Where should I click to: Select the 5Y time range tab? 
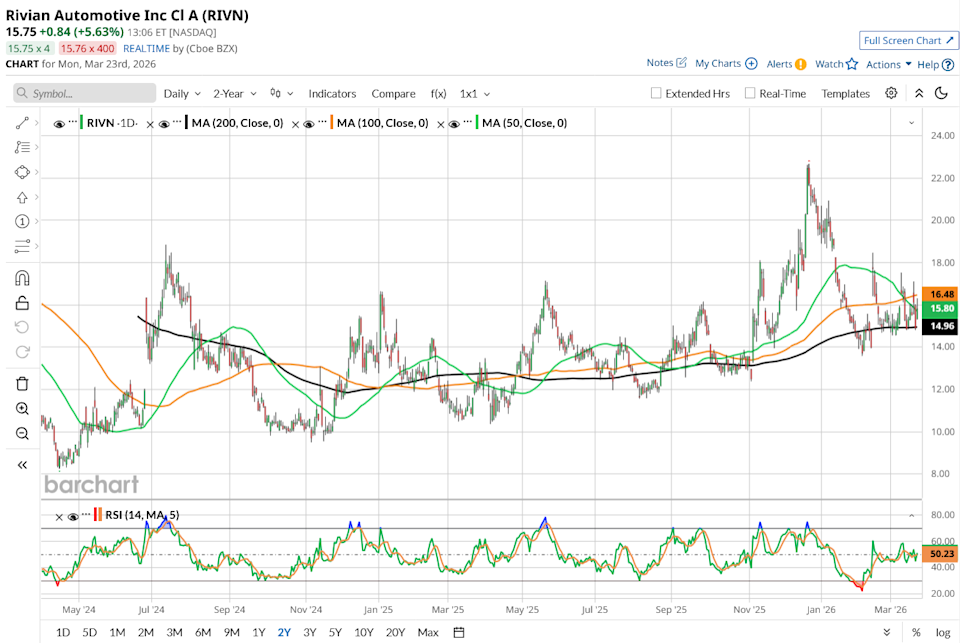(x=335, y=632)
